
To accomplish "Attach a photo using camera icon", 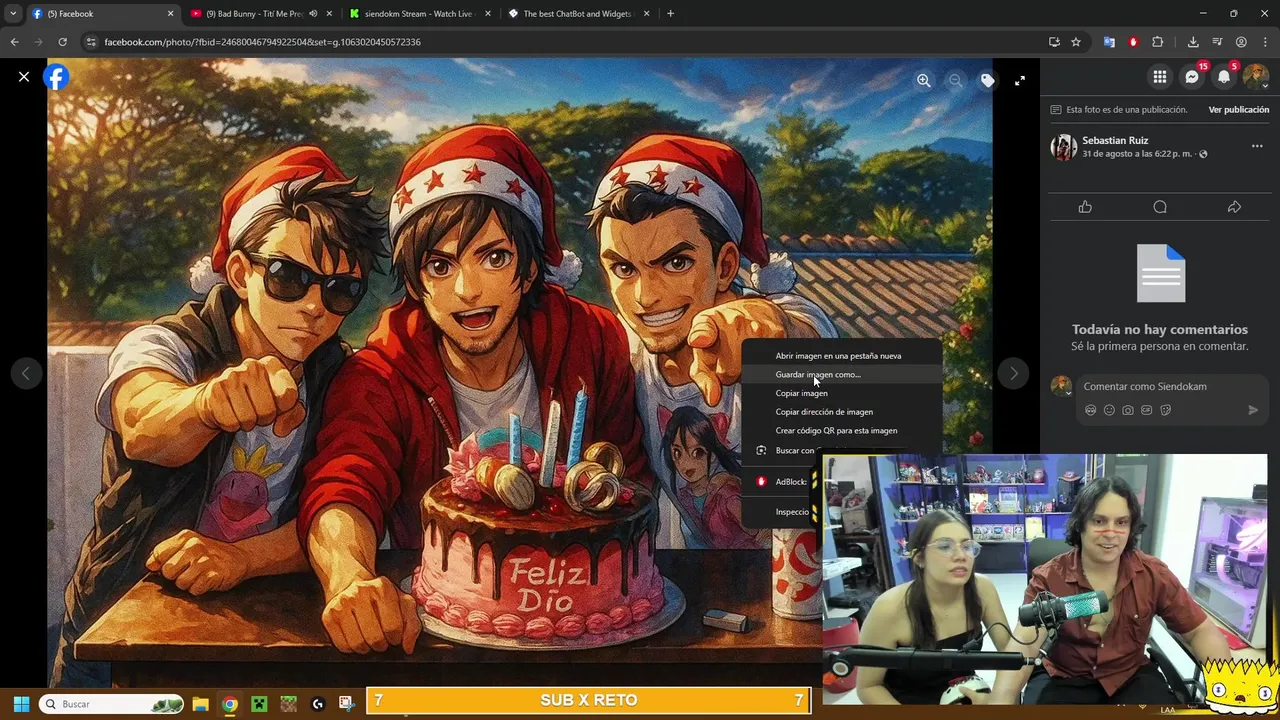I will (1128, 410).
